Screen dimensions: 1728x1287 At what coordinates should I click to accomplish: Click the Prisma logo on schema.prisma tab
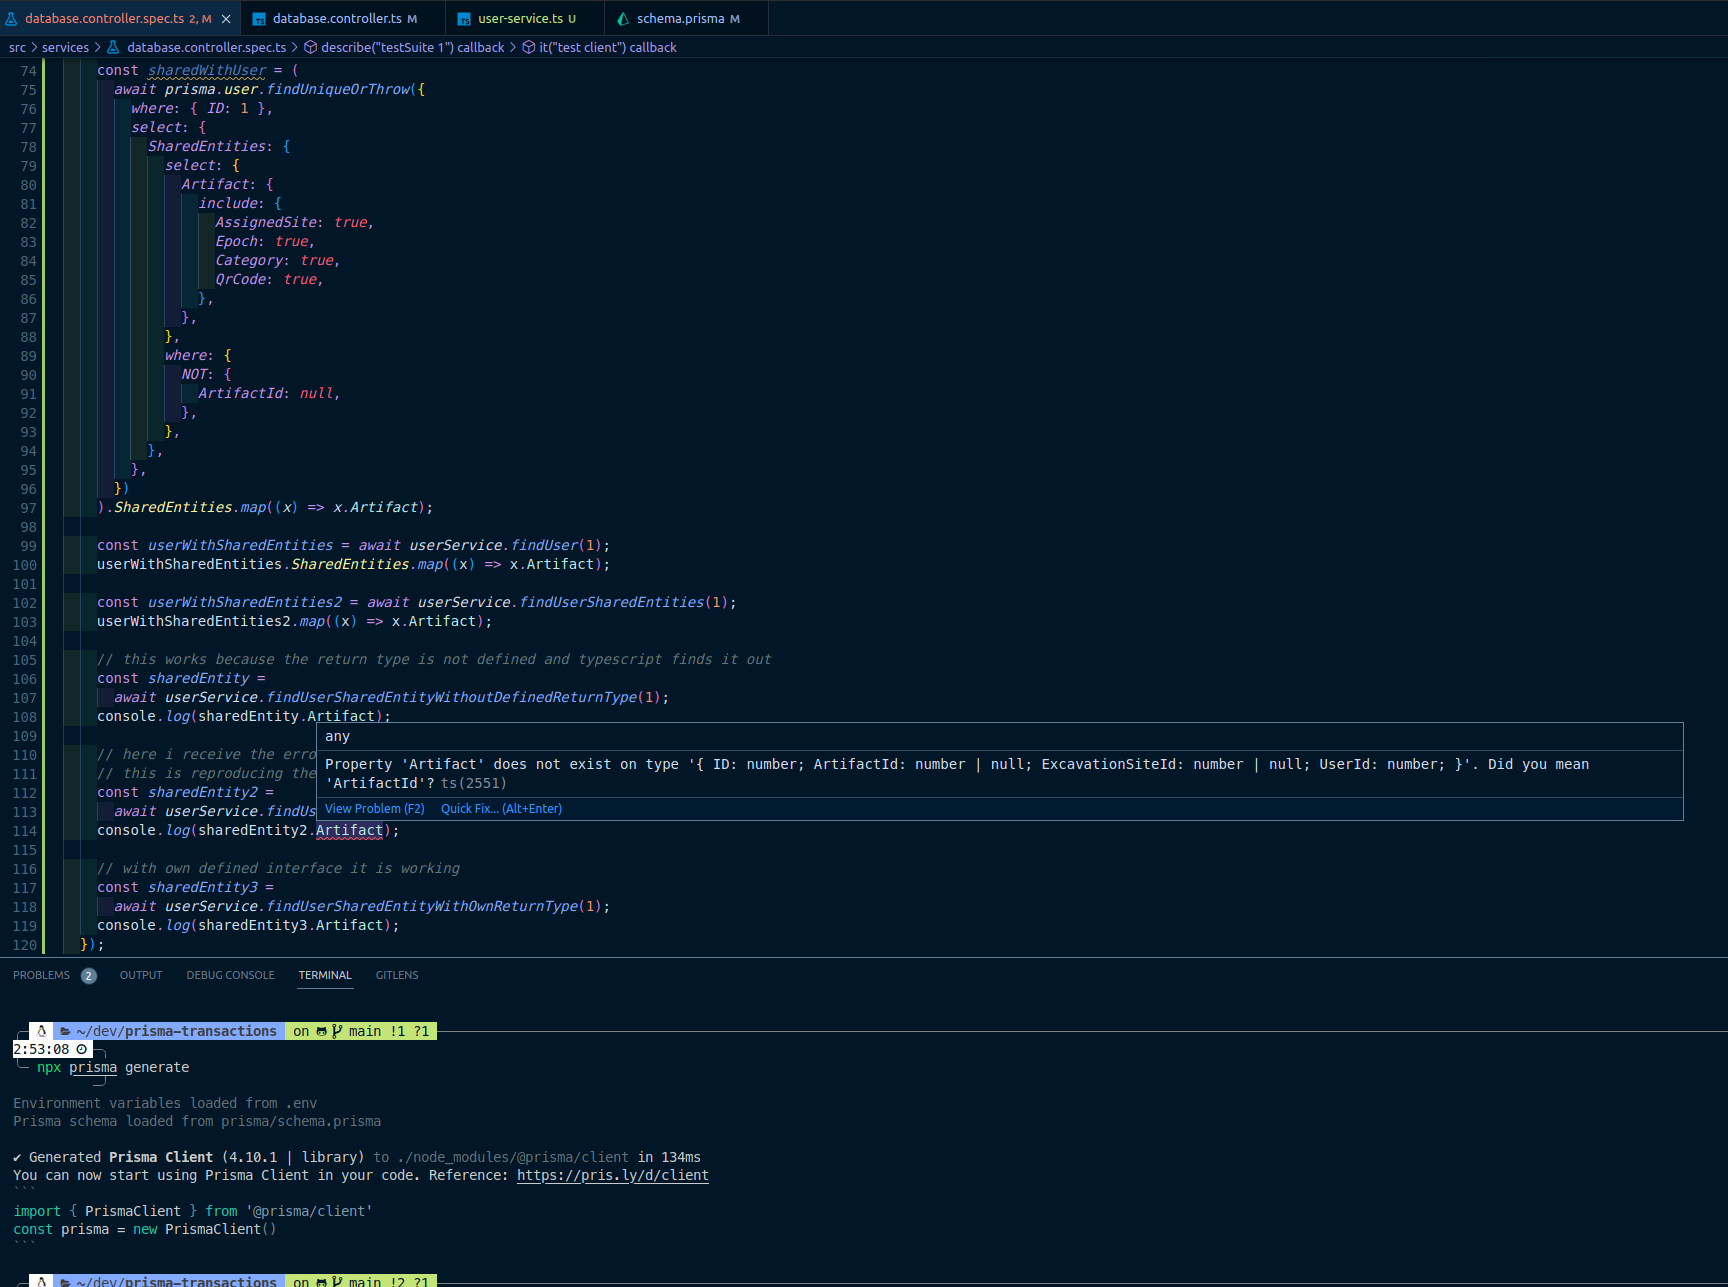pos(624,17)
